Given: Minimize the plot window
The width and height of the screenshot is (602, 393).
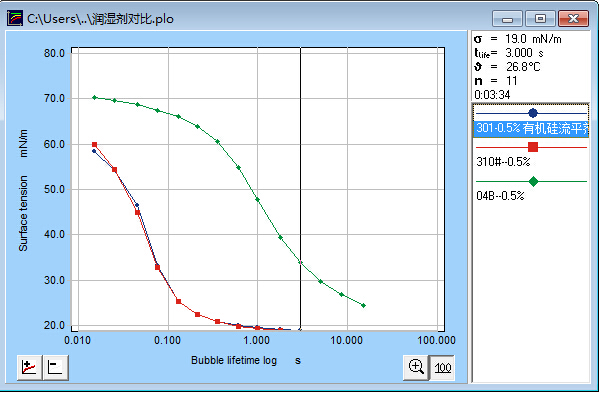Looking at the screenshot, I should pyautogui.click(x=508, y=18).
